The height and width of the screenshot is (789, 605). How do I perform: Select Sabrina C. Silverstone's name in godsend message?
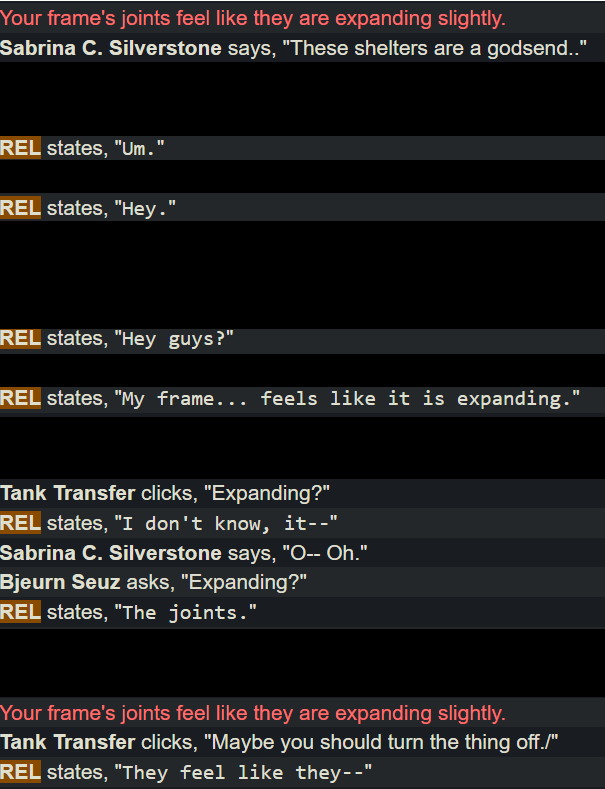coord(111,48)
